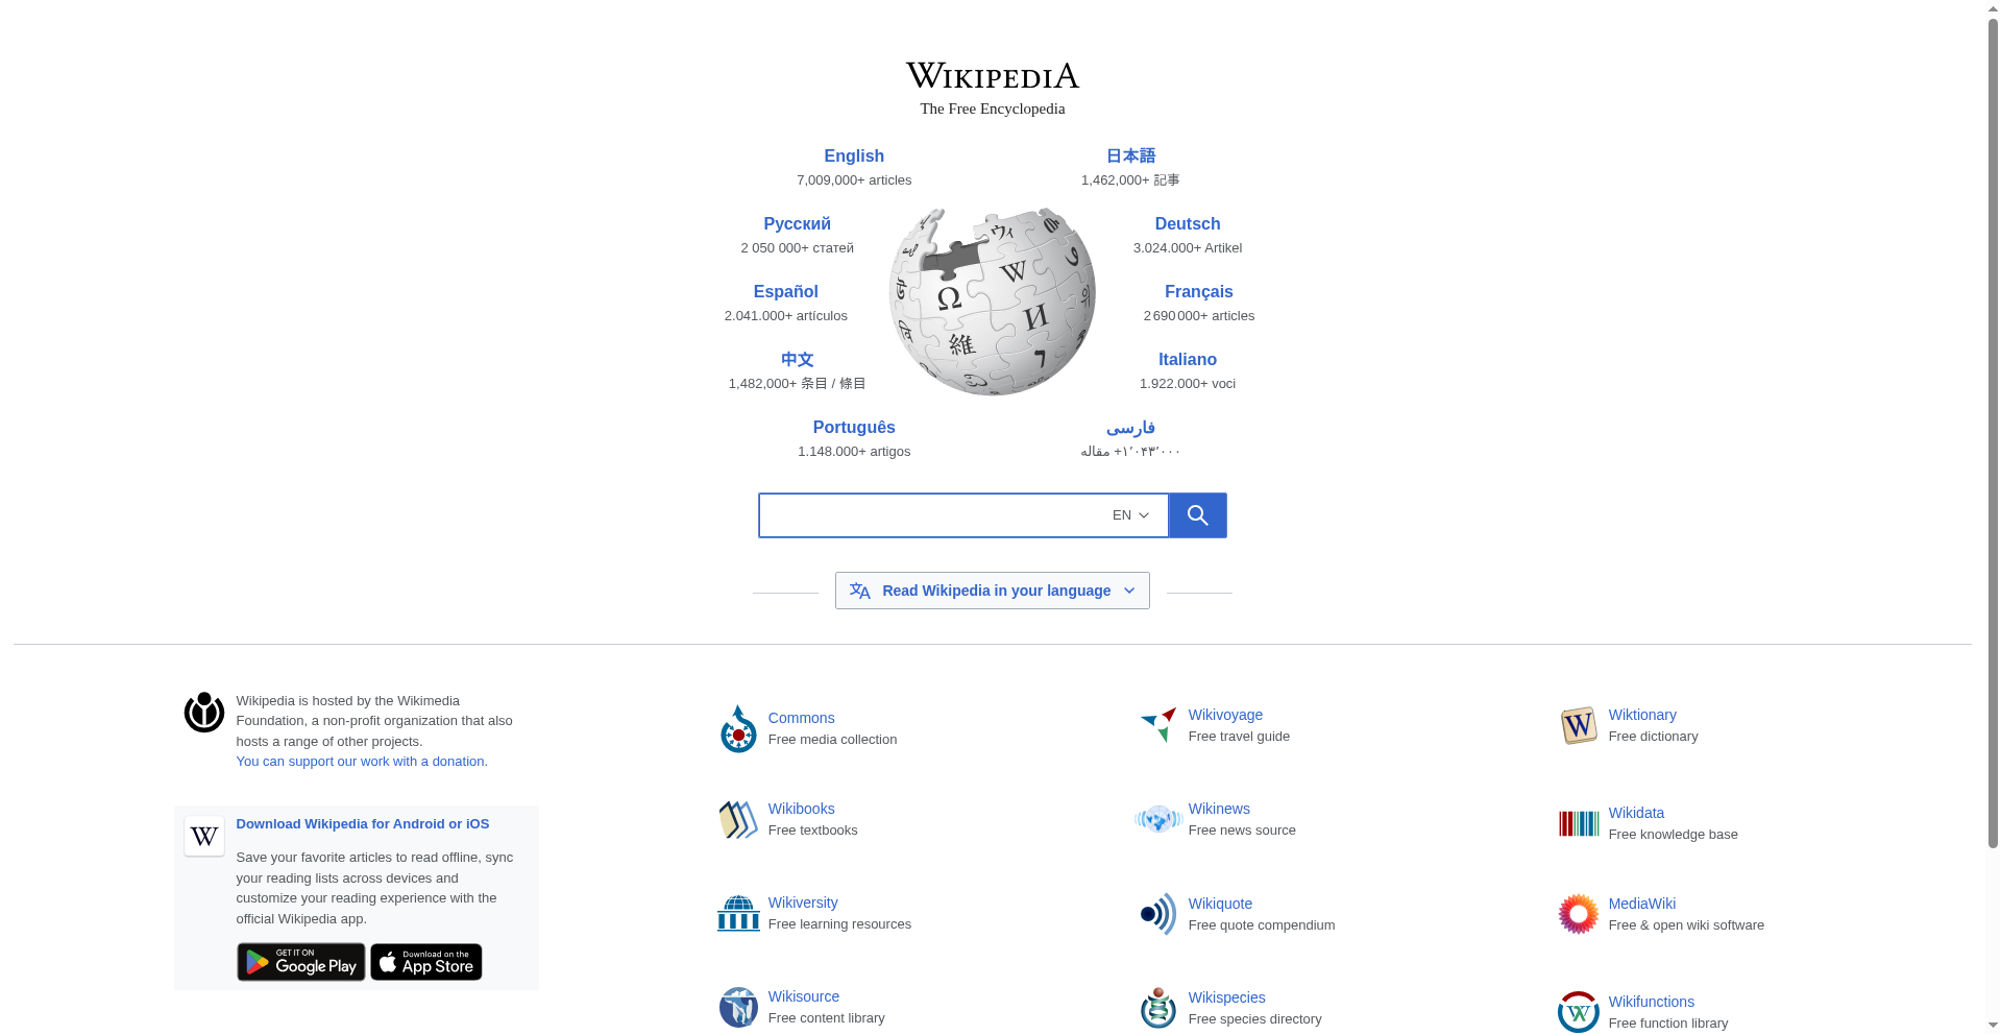Click the Wikidata barcode icon
This screenshot has width=2000, height=1034.
coord(1578,823)
